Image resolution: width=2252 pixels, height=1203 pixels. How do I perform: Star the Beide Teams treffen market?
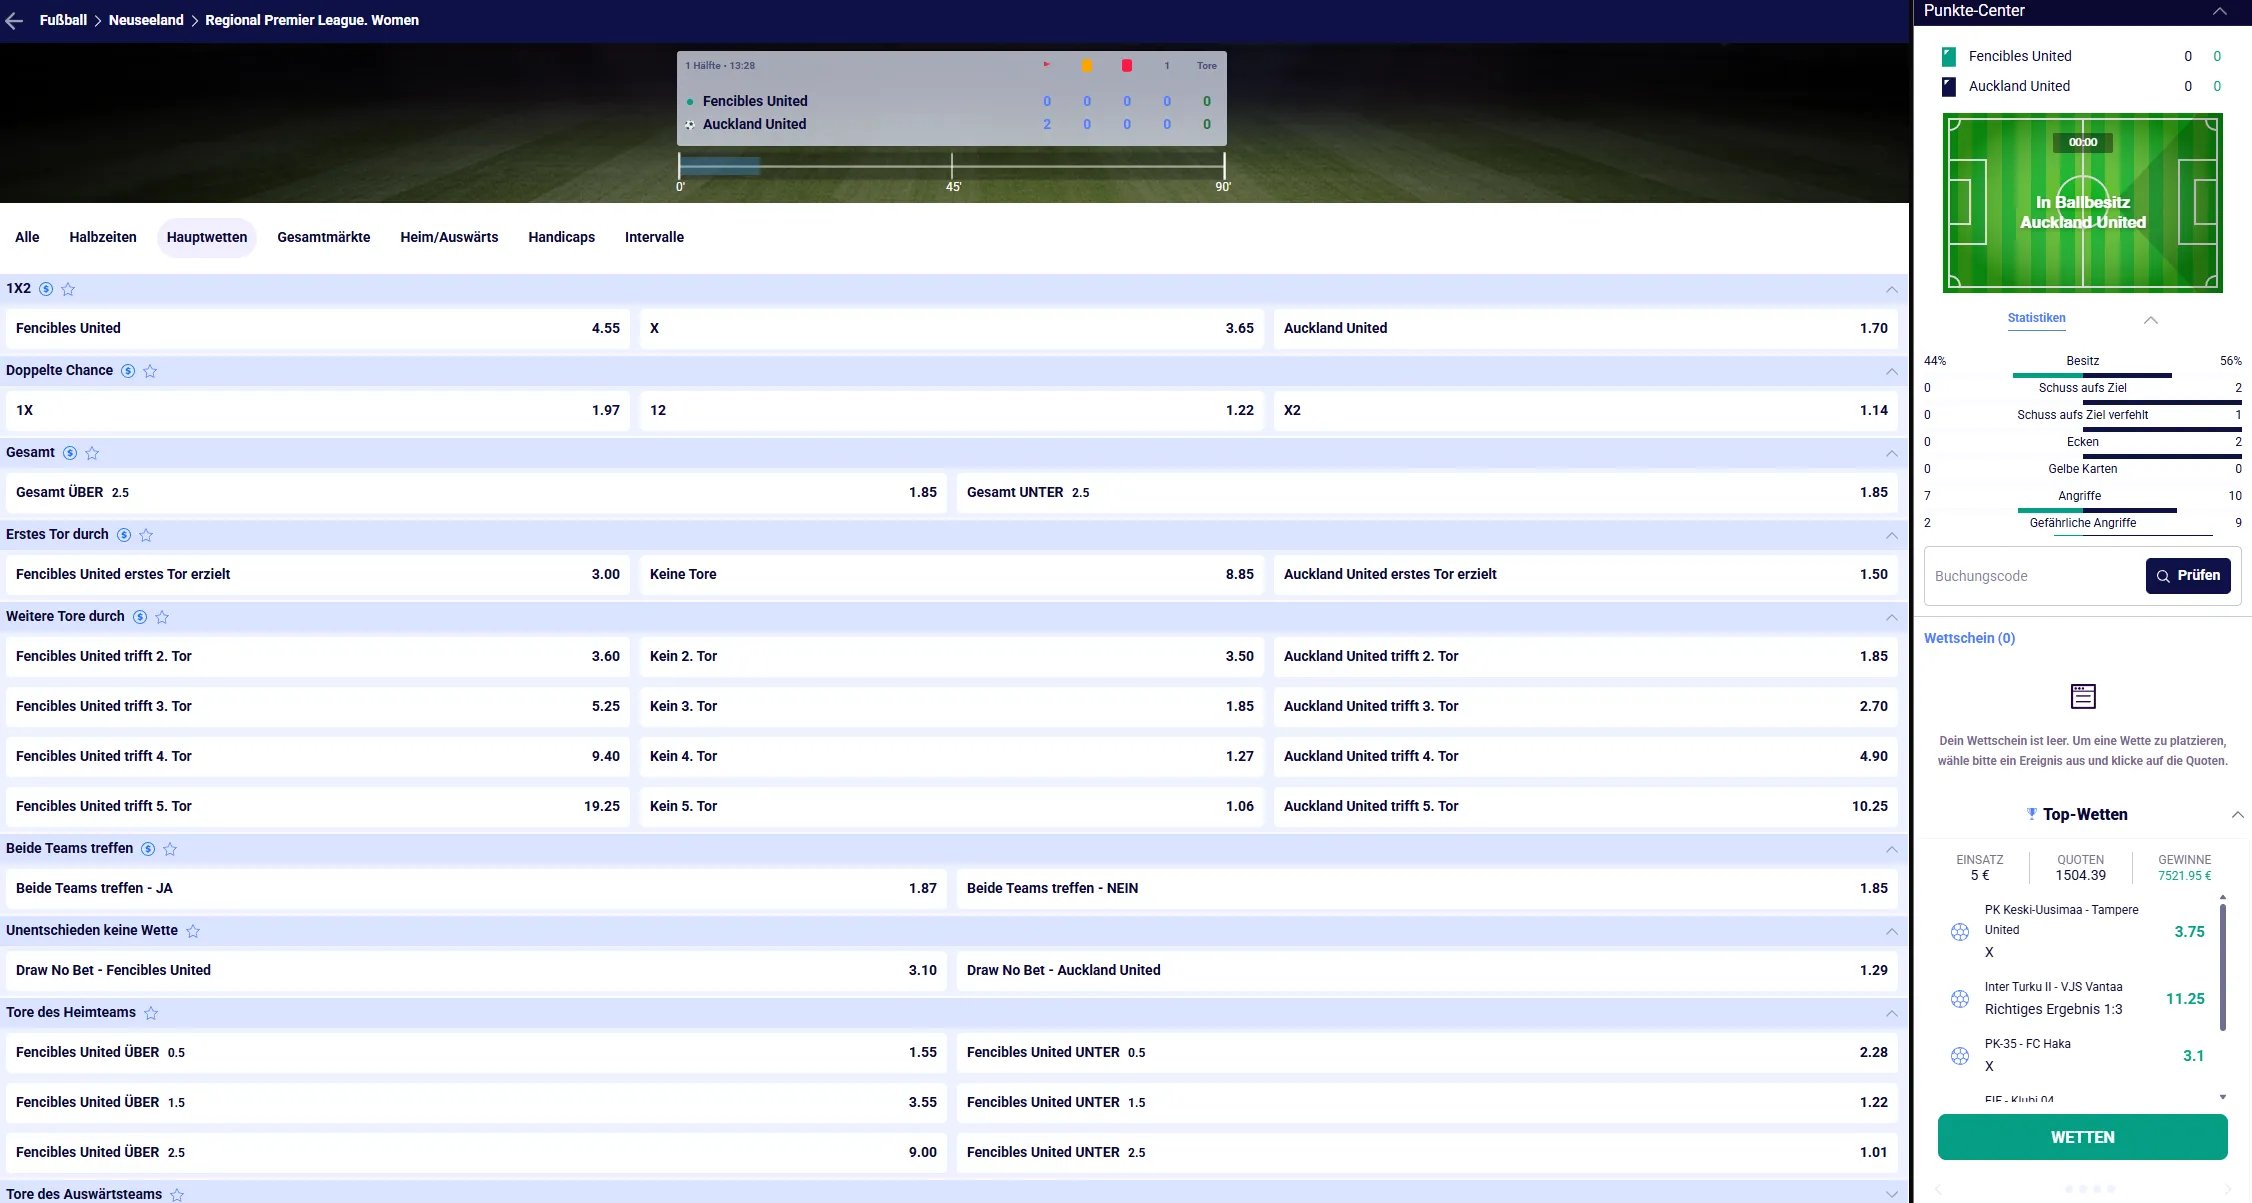(170, 849)
